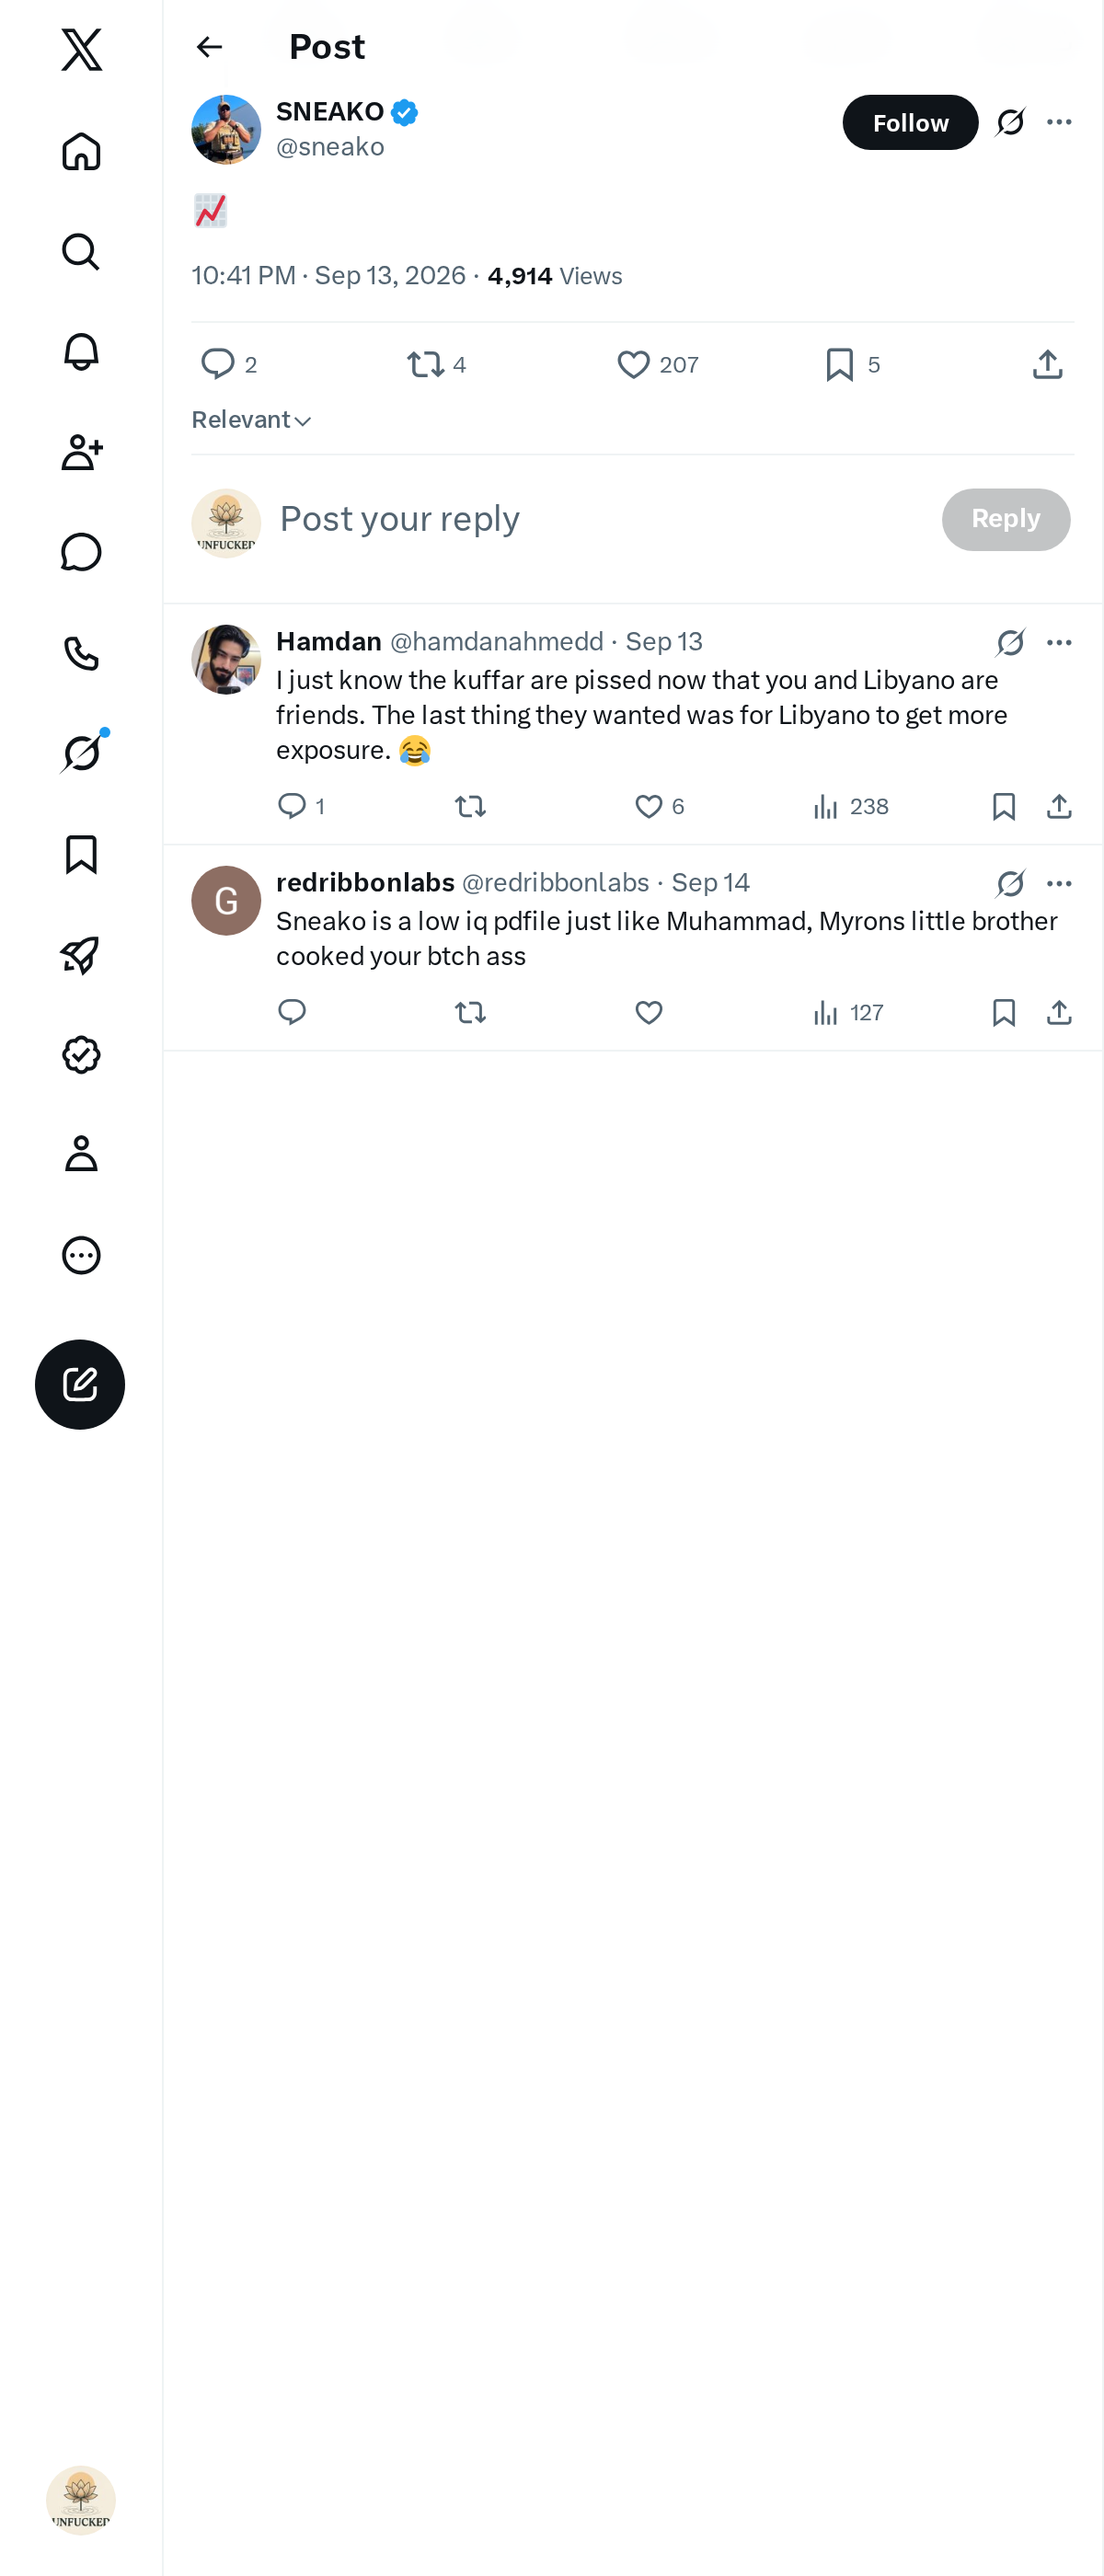Repost SNEAKO's post with 4 reposts

tap(437, 364)
